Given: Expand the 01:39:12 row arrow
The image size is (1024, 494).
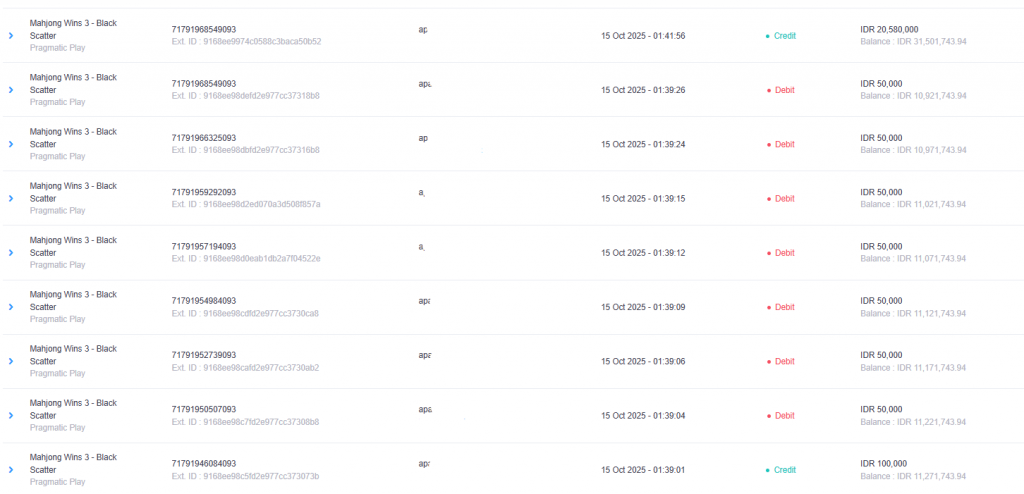Looking at the screenshot, I should 11,252.
